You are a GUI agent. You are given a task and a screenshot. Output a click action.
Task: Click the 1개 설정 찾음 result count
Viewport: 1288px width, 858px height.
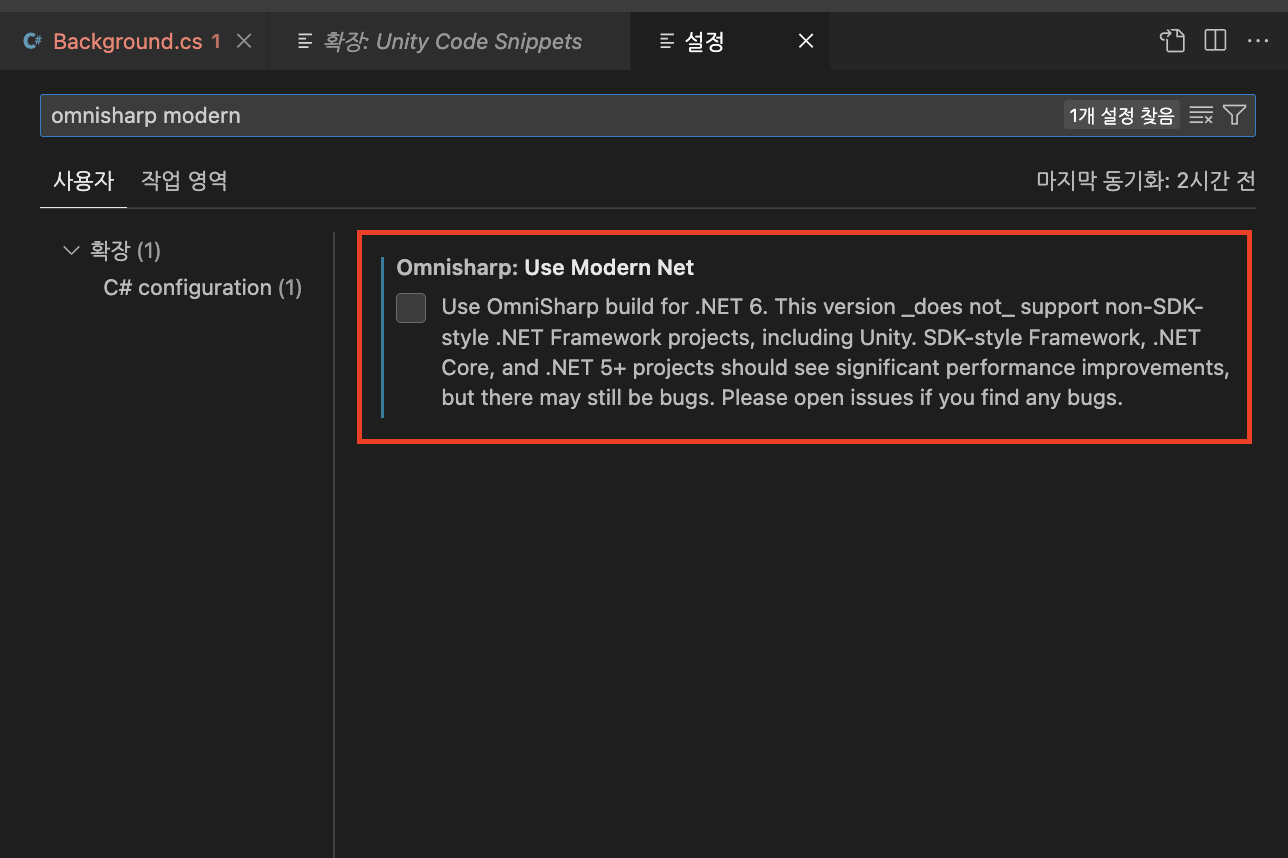point(1121,115)
